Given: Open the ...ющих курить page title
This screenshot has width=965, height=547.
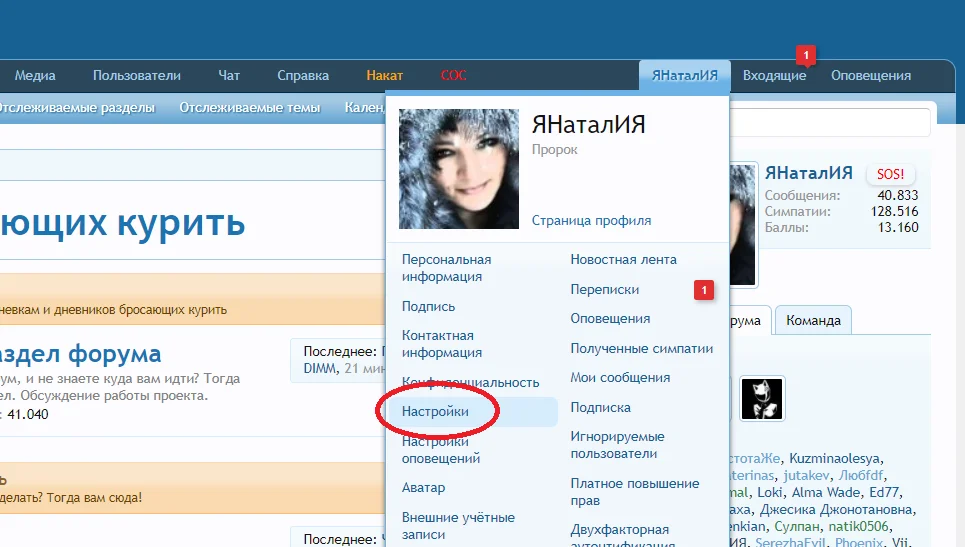Looking at the screenshot, I should [122, 223].
